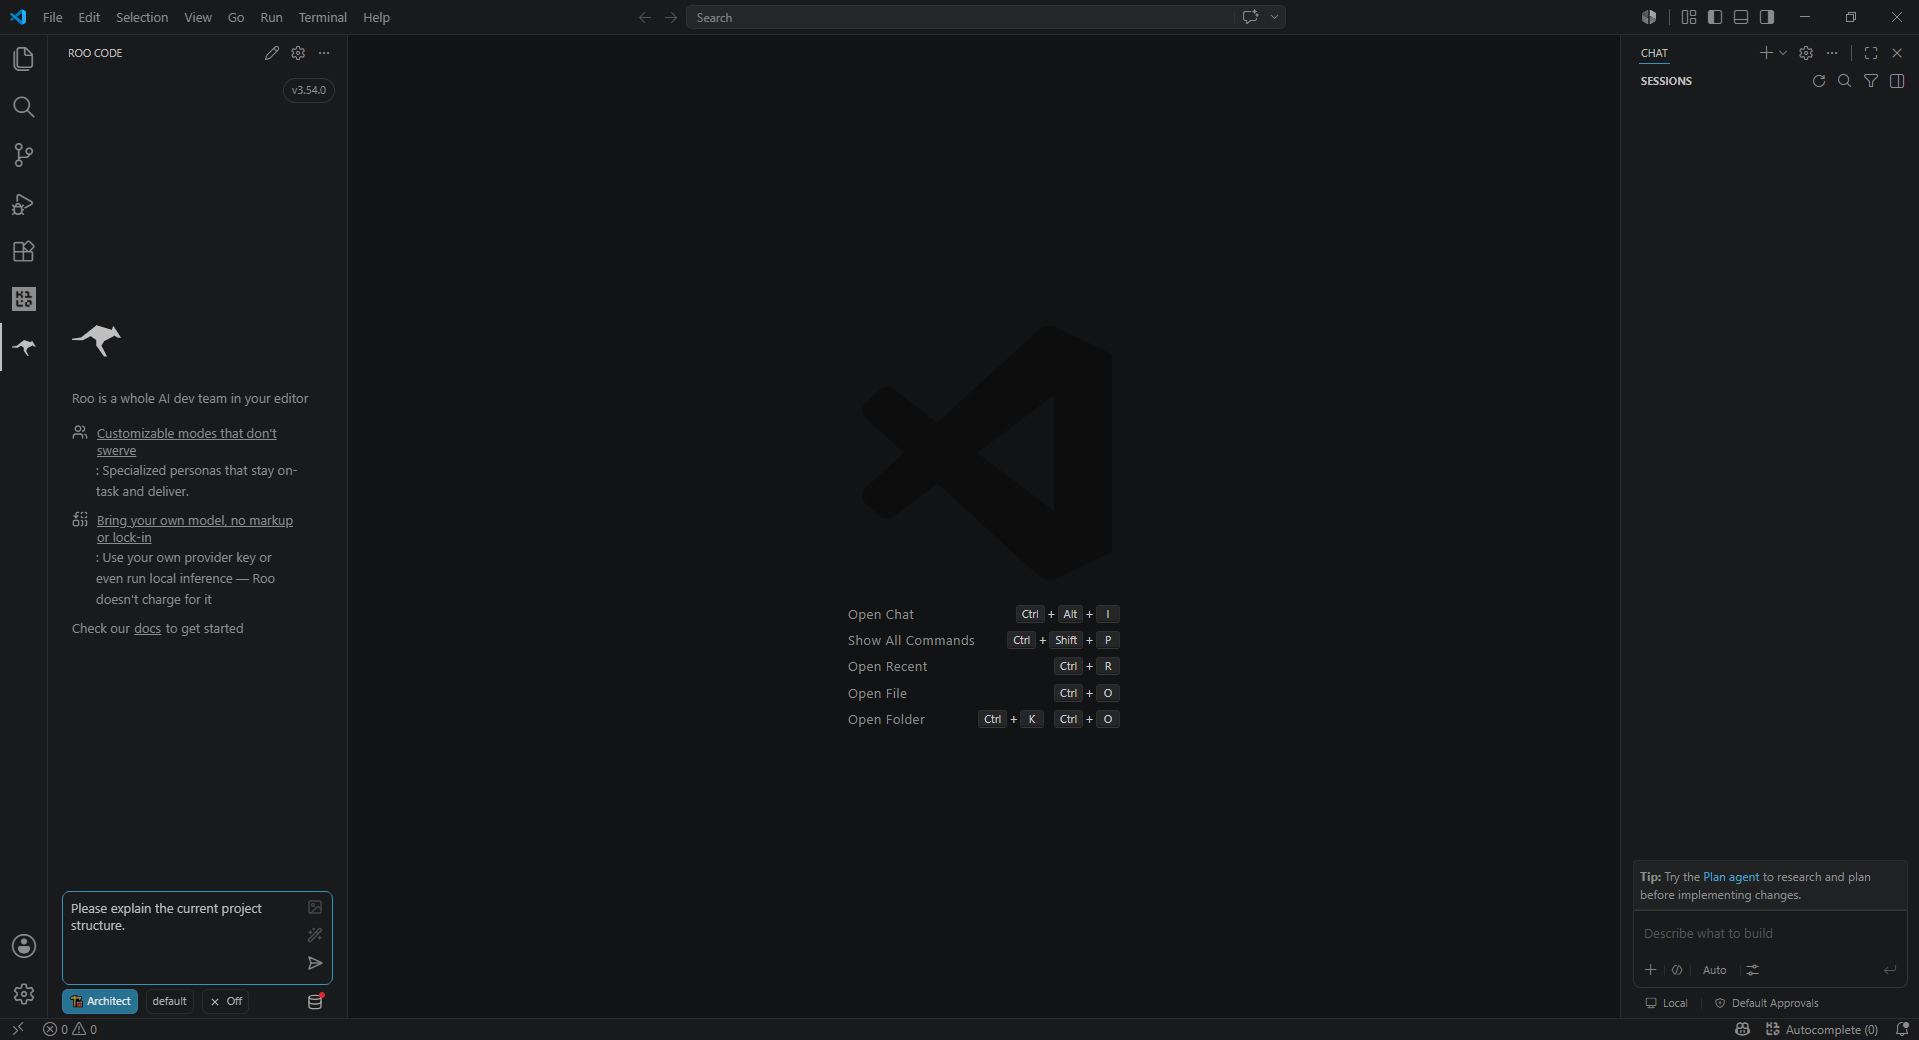Send the Roo Code message
The height and width of the screenshot is (1040, 1919).
(315, 963)
